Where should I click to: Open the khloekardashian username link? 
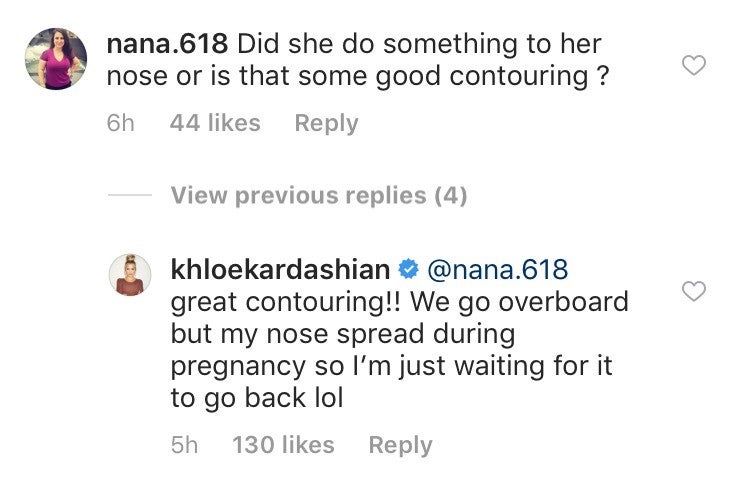tap(280, 270)
